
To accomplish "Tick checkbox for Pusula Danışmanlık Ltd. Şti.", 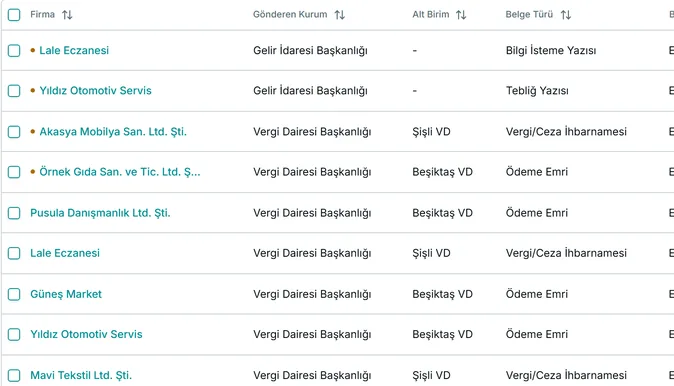I will (14, 213).
